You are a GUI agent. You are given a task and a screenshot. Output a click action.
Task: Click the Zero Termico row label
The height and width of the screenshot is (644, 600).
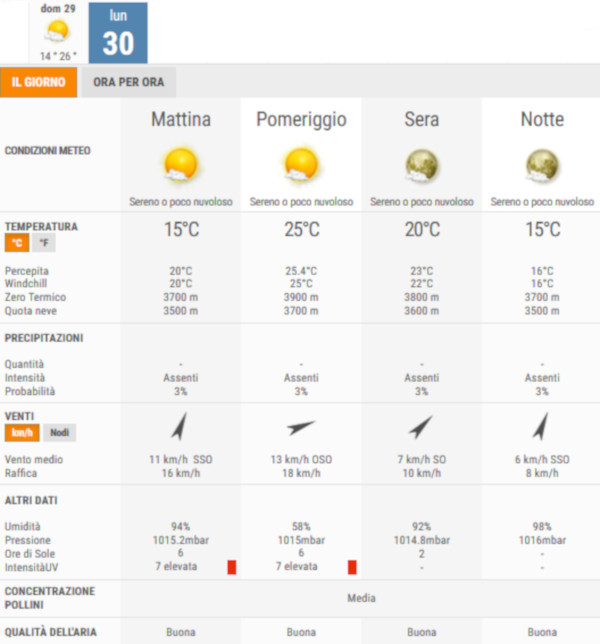tap(35, 297)
